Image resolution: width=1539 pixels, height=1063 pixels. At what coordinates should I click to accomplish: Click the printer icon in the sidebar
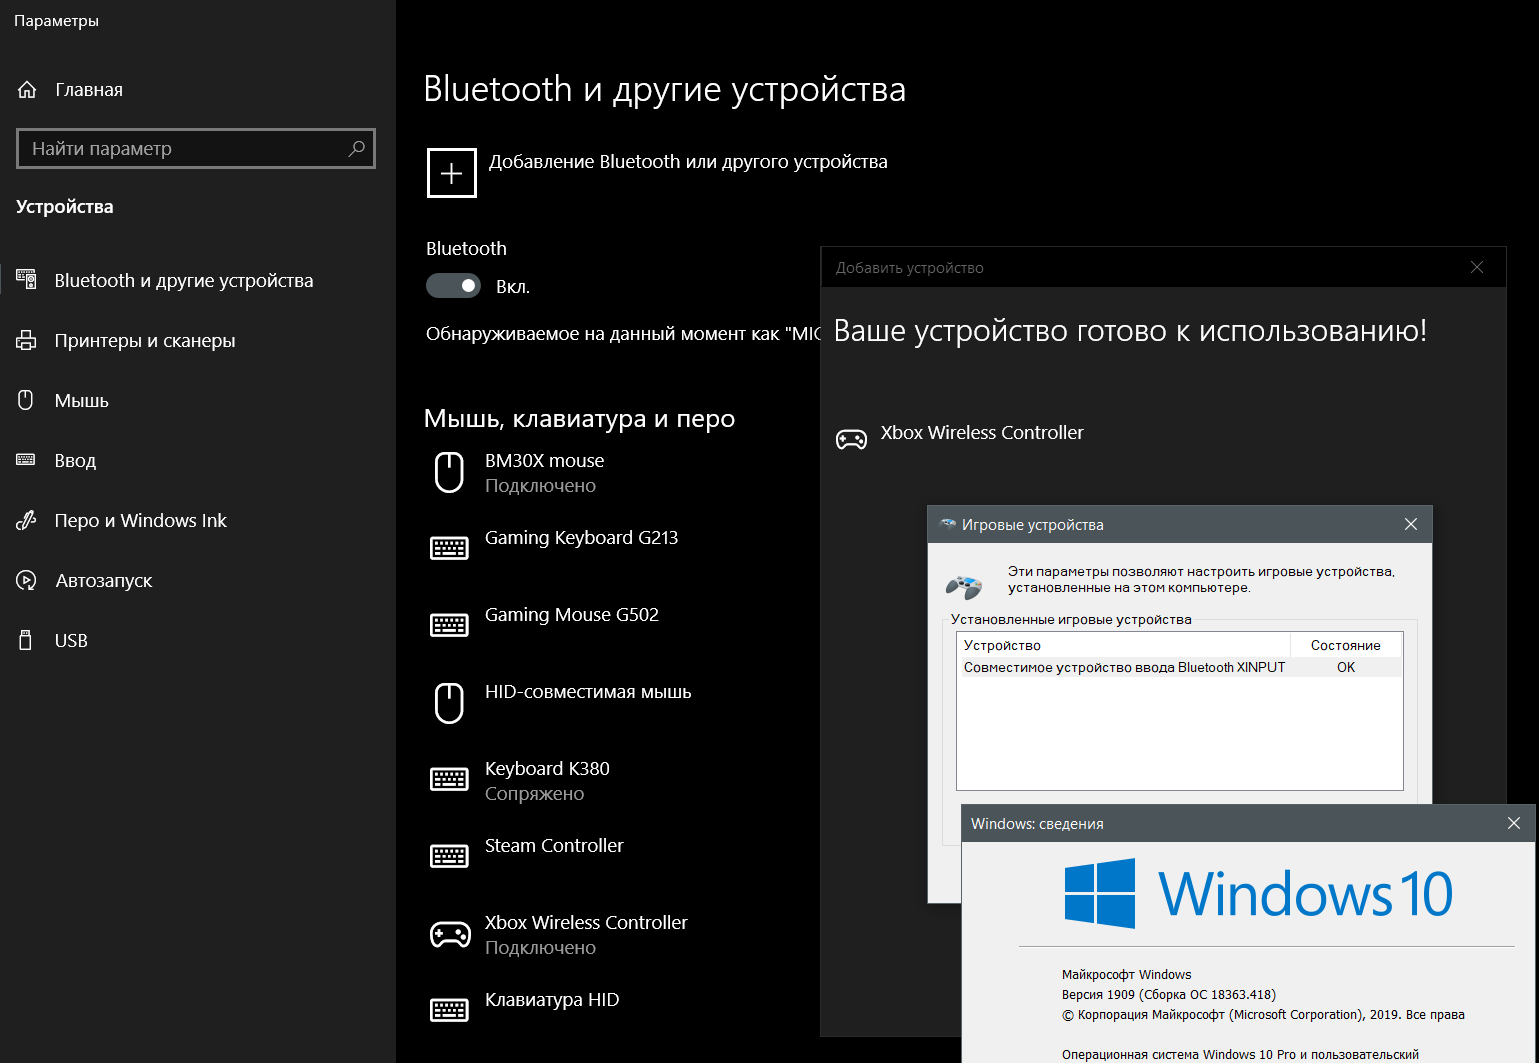tap(27, 340)
